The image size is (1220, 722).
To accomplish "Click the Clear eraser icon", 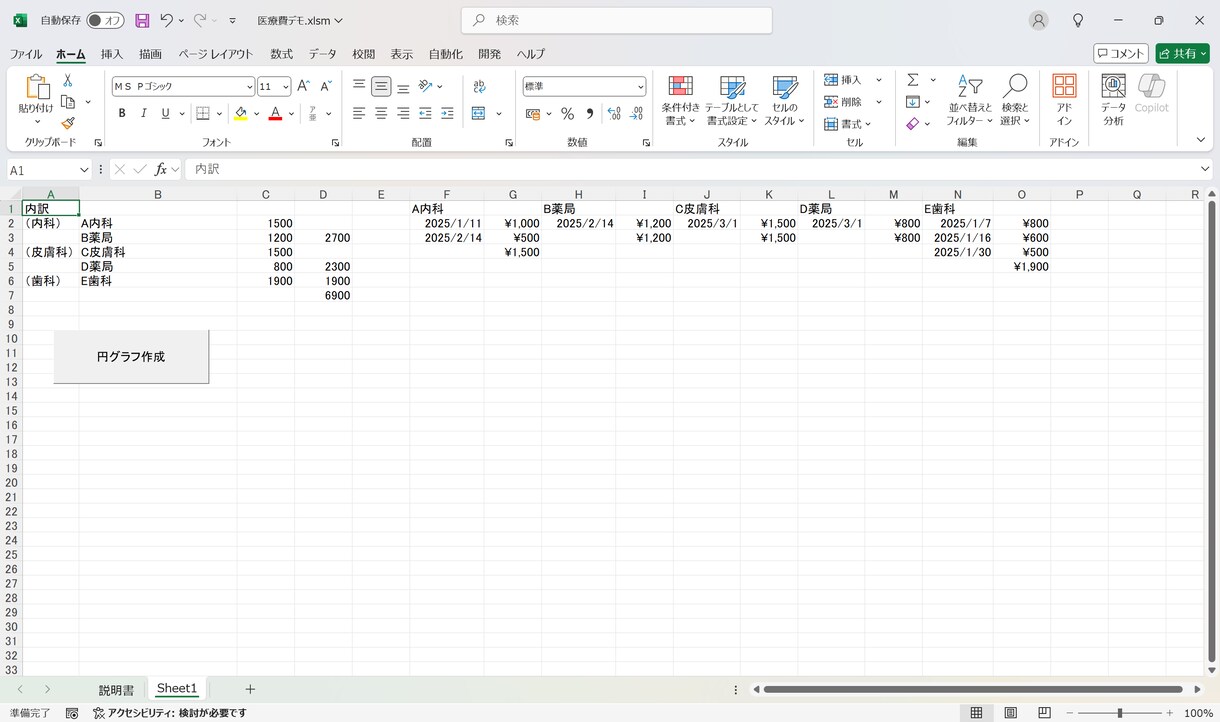I will [x=913, y=124].
